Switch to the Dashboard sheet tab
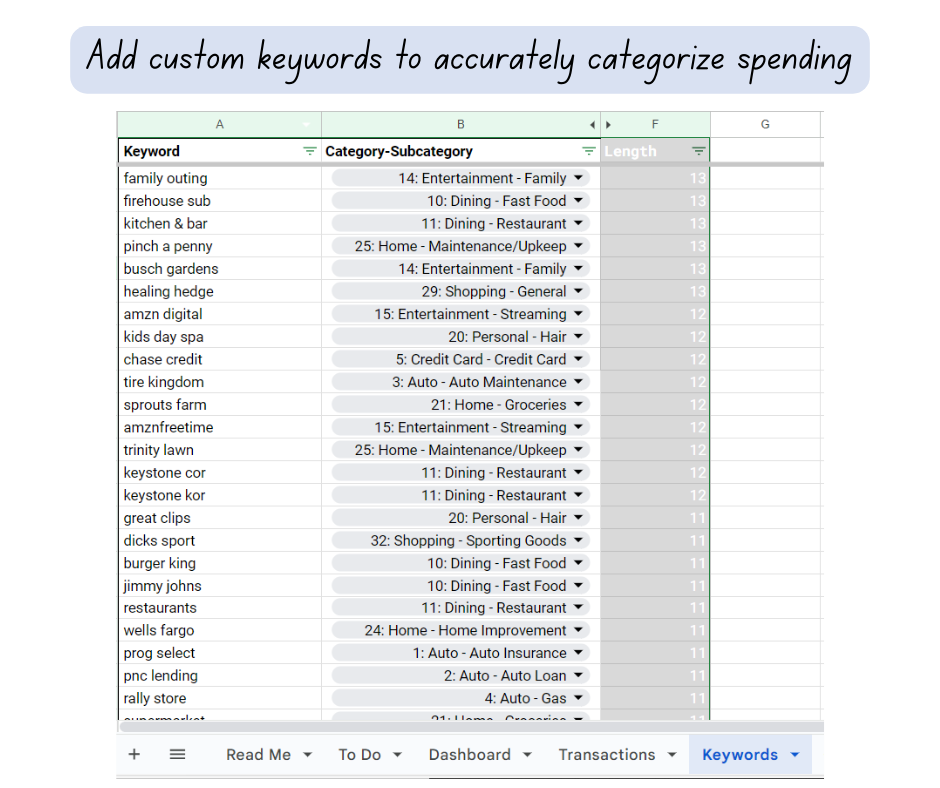940x788 pixels. pos(470,754)
